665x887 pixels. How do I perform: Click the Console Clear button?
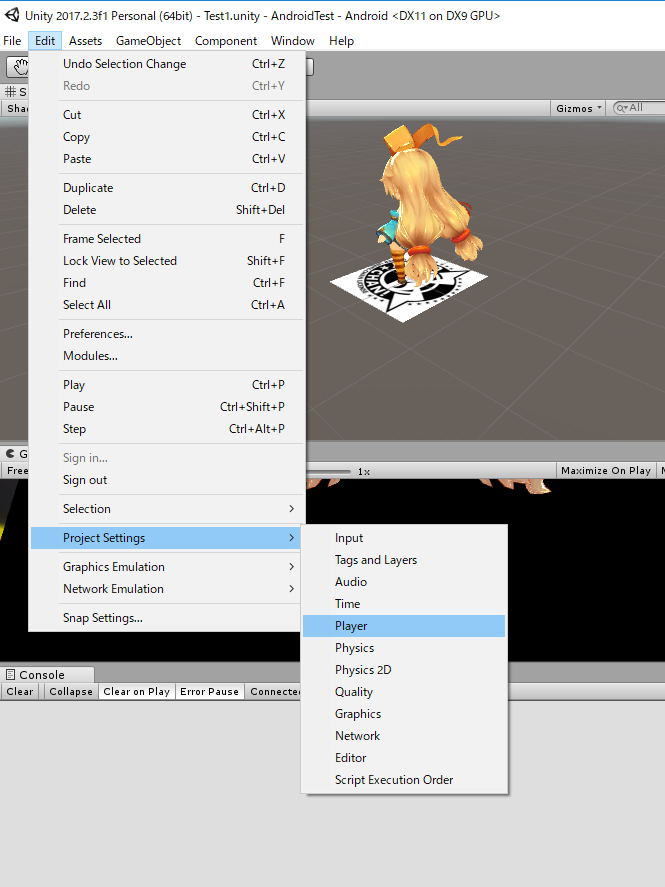click(x=20, y=691)
